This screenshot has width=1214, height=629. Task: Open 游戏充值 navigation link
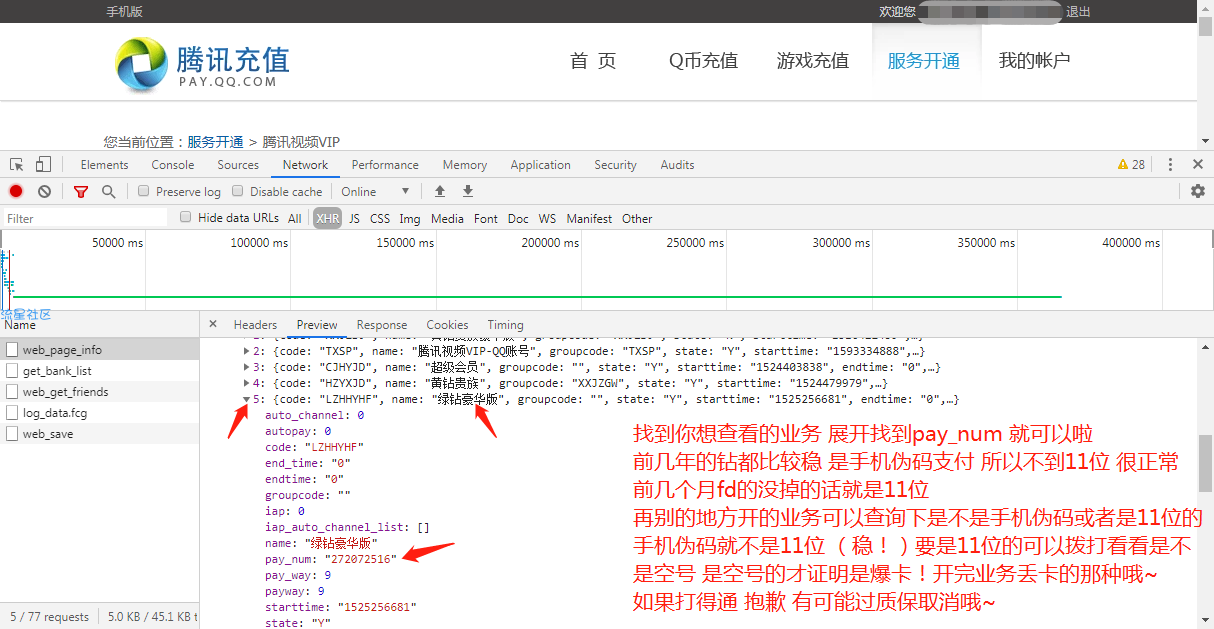coord(813,61)
